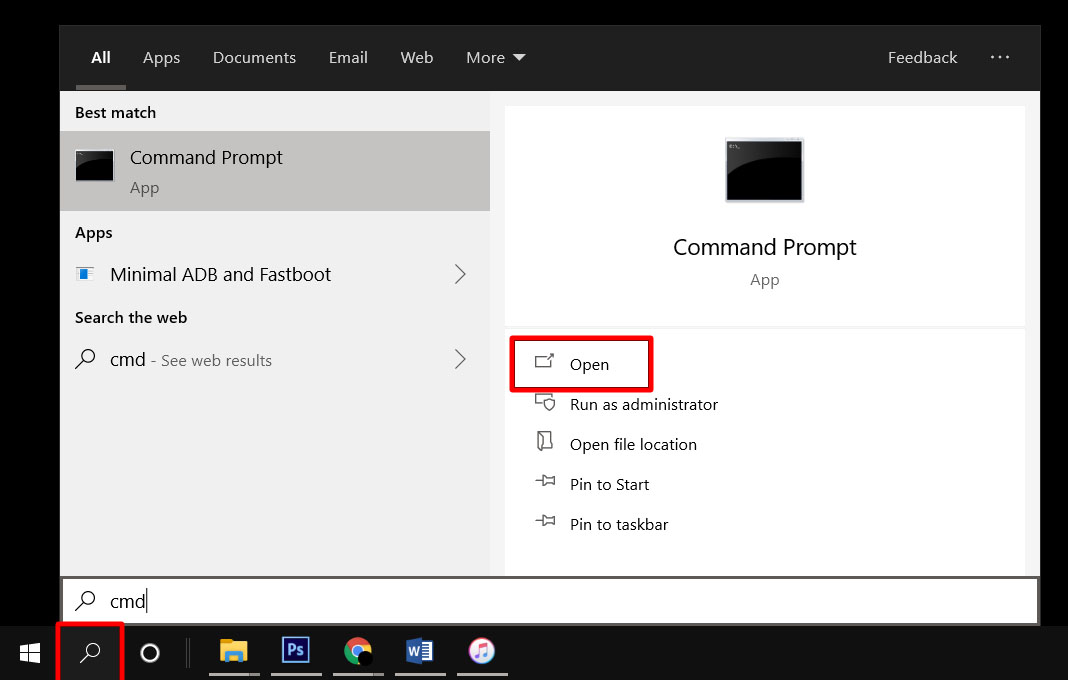Launch Photoshop from the taskbar

pos(296,651)
